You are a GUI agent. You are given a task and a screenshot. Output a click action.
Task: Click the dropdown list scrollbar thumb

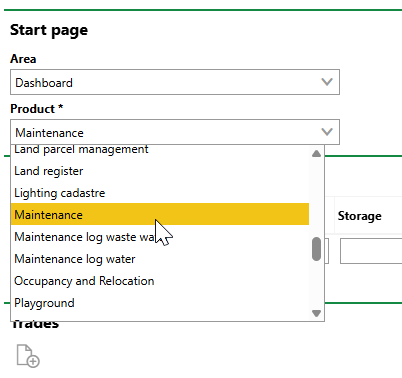[316, 249]
